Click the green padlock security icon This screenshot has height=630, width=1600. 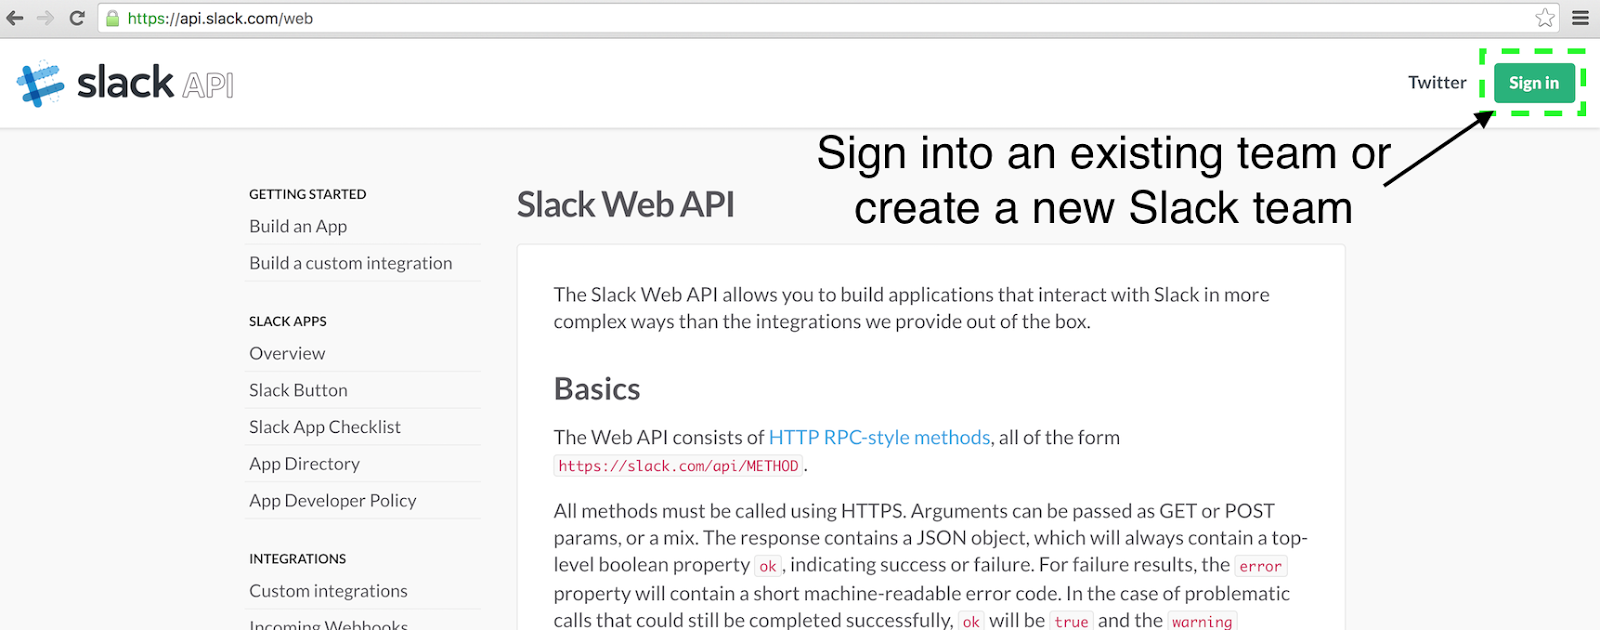tap(113, 18)
